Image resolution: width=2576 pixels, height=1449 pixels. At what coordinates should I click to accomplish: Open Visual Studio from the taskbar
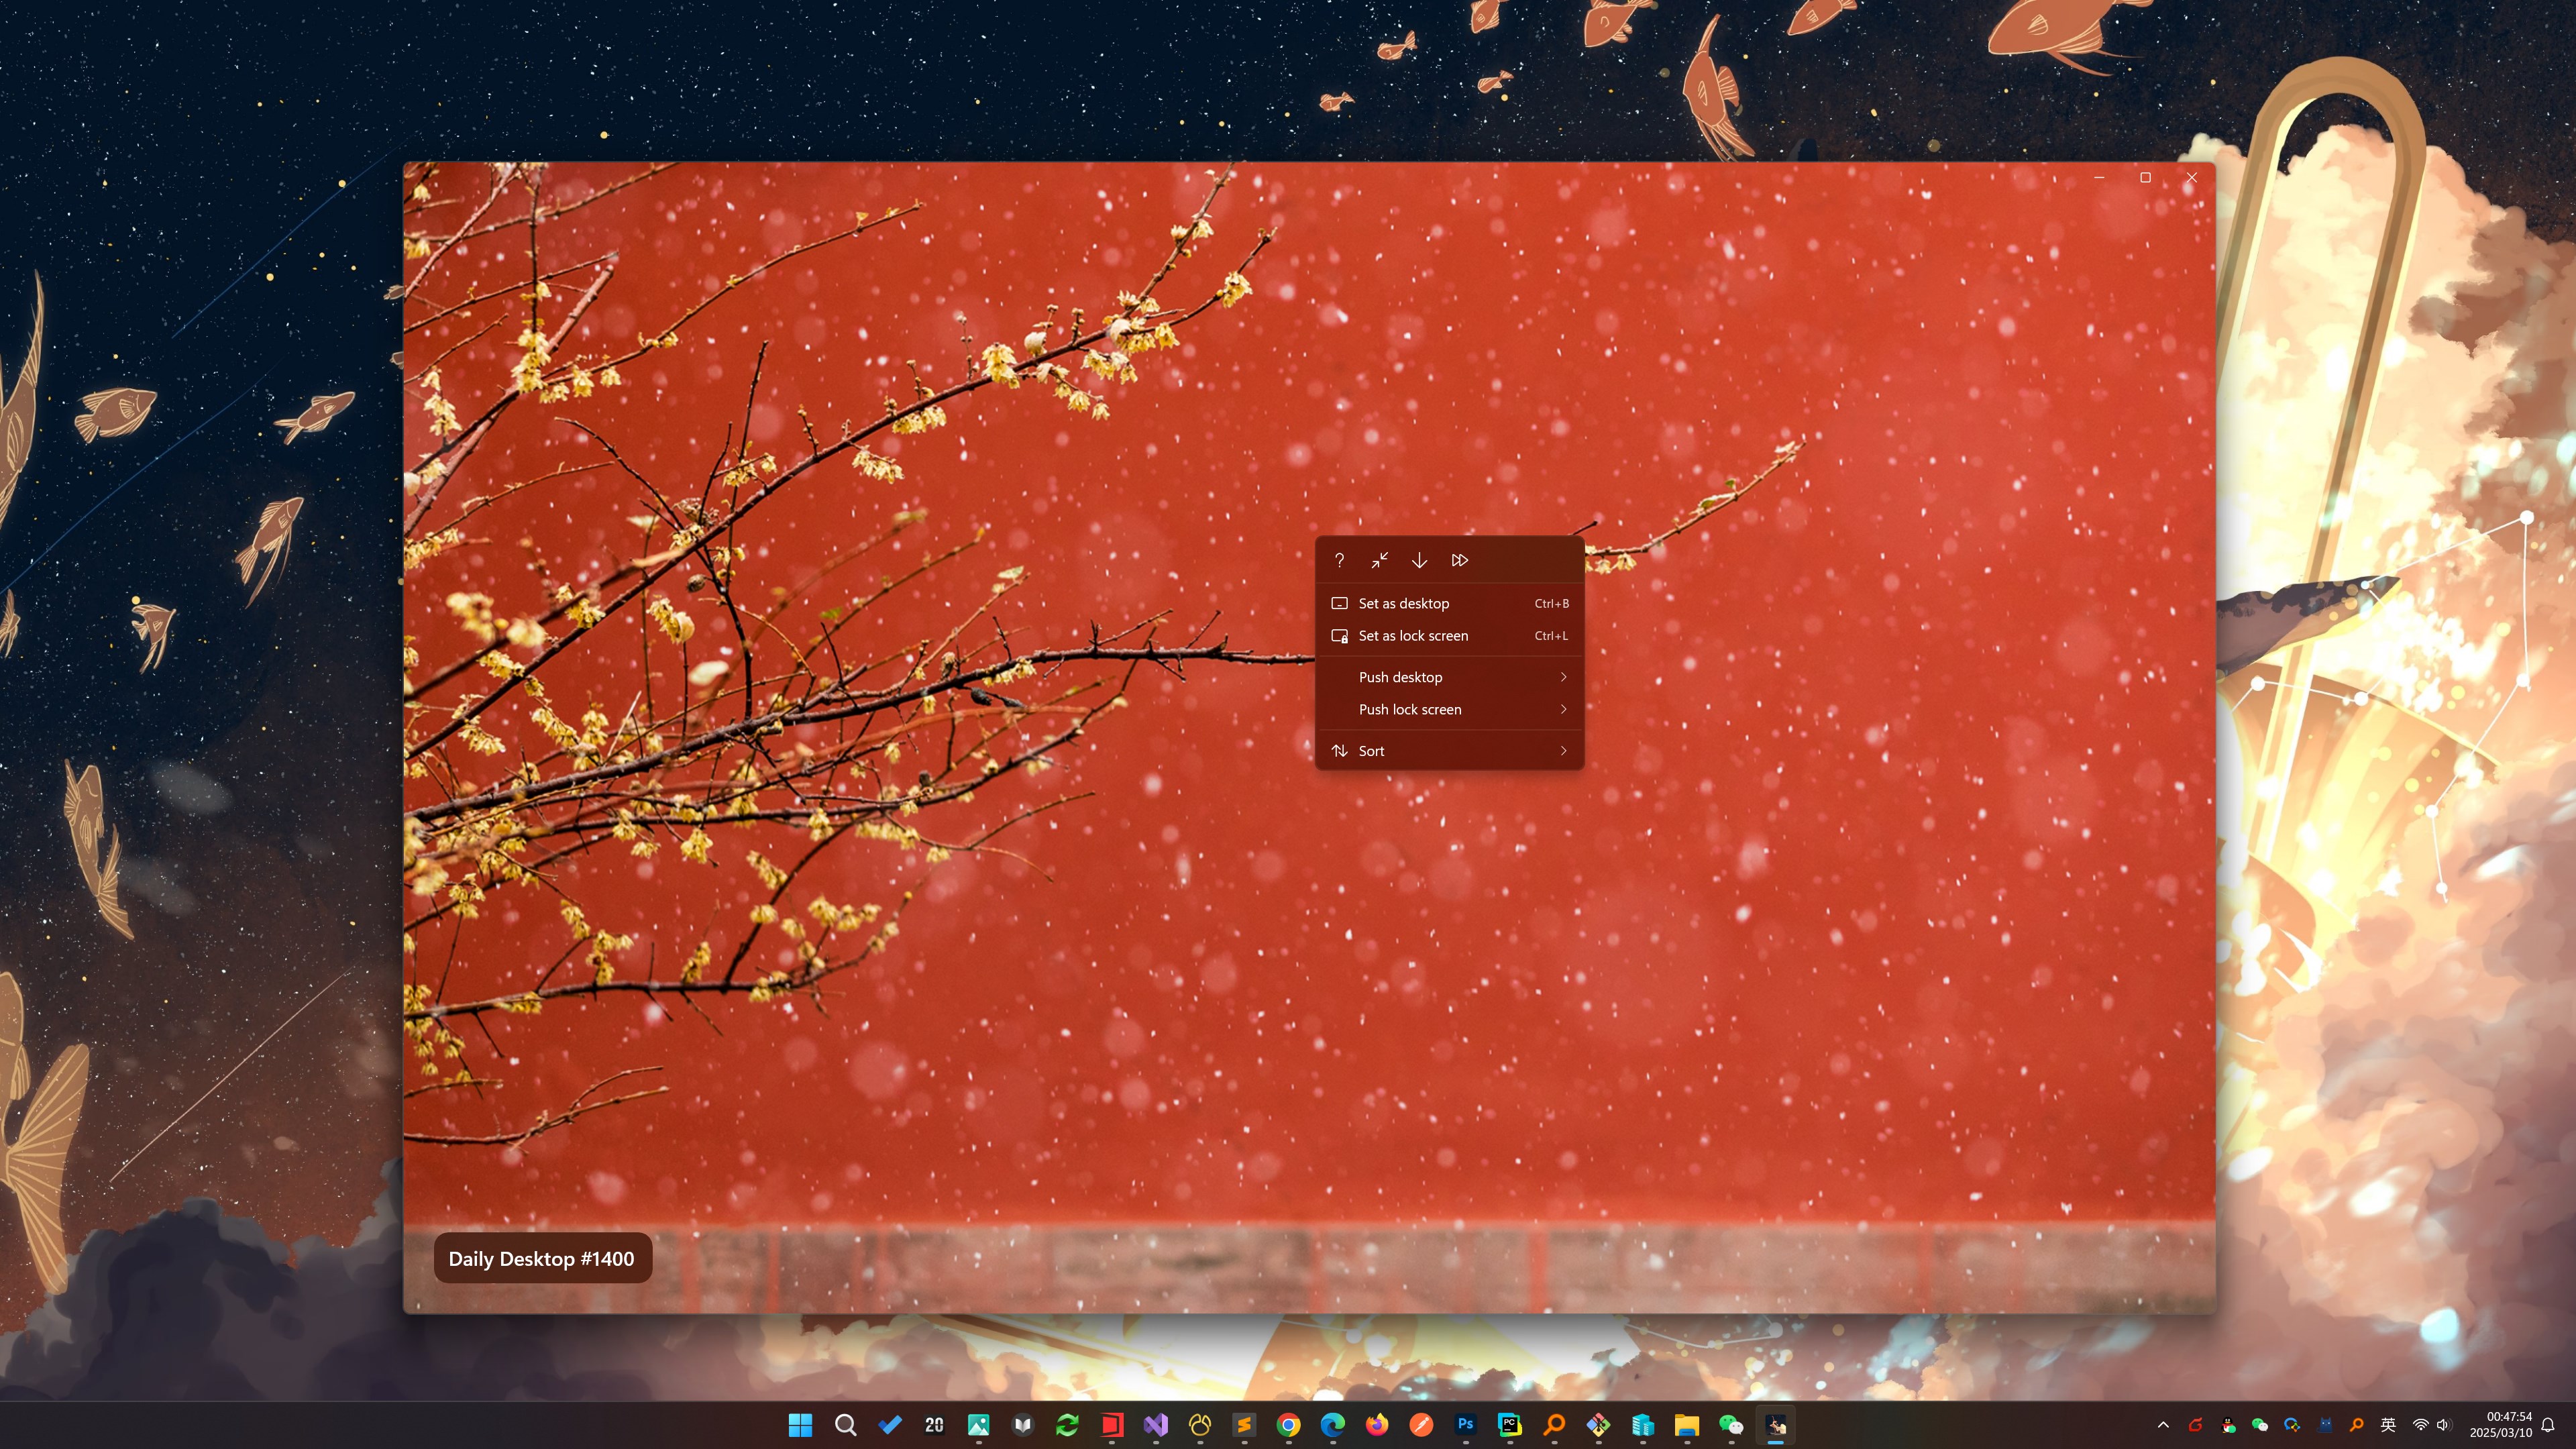(x=1155, y=1424)
